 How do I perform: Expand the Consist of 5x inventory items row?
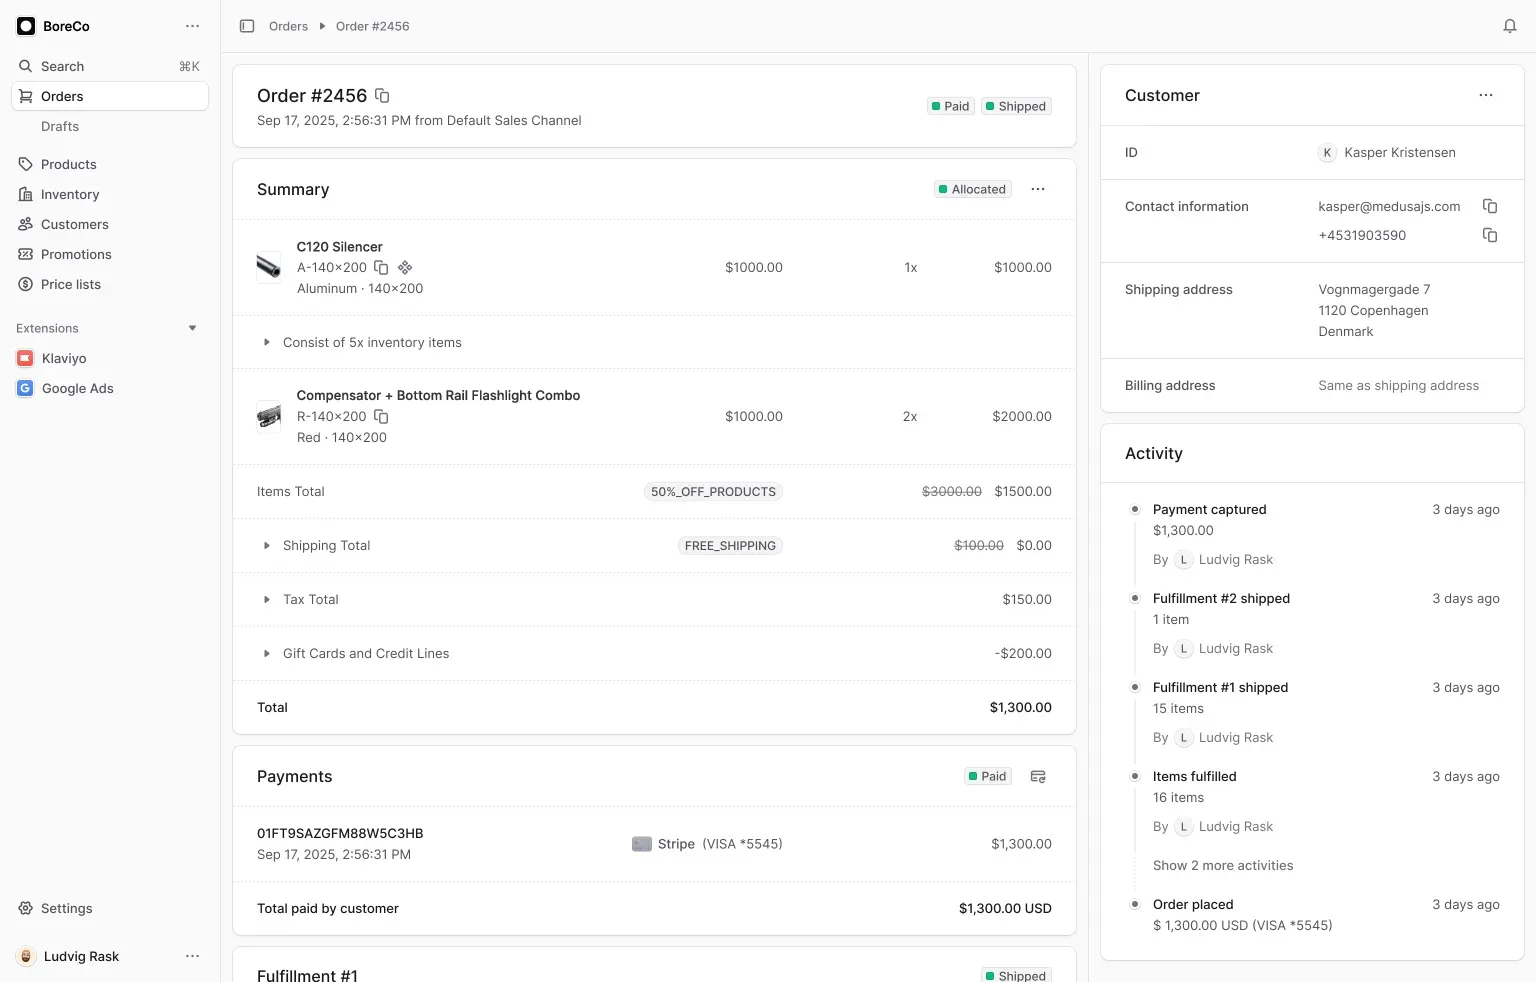point(266,342)
